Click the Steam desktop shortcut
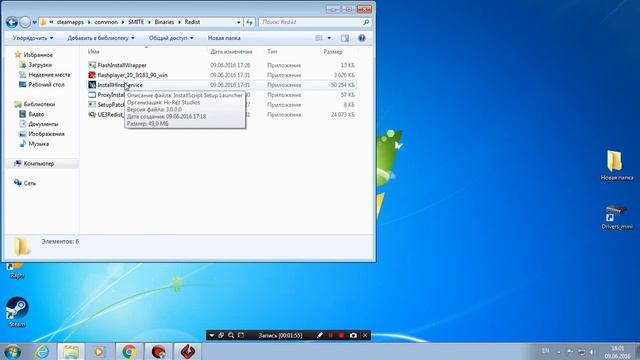The height and width of the screenshot is (360, 640). pyautogui.click(x=17, y=312)
